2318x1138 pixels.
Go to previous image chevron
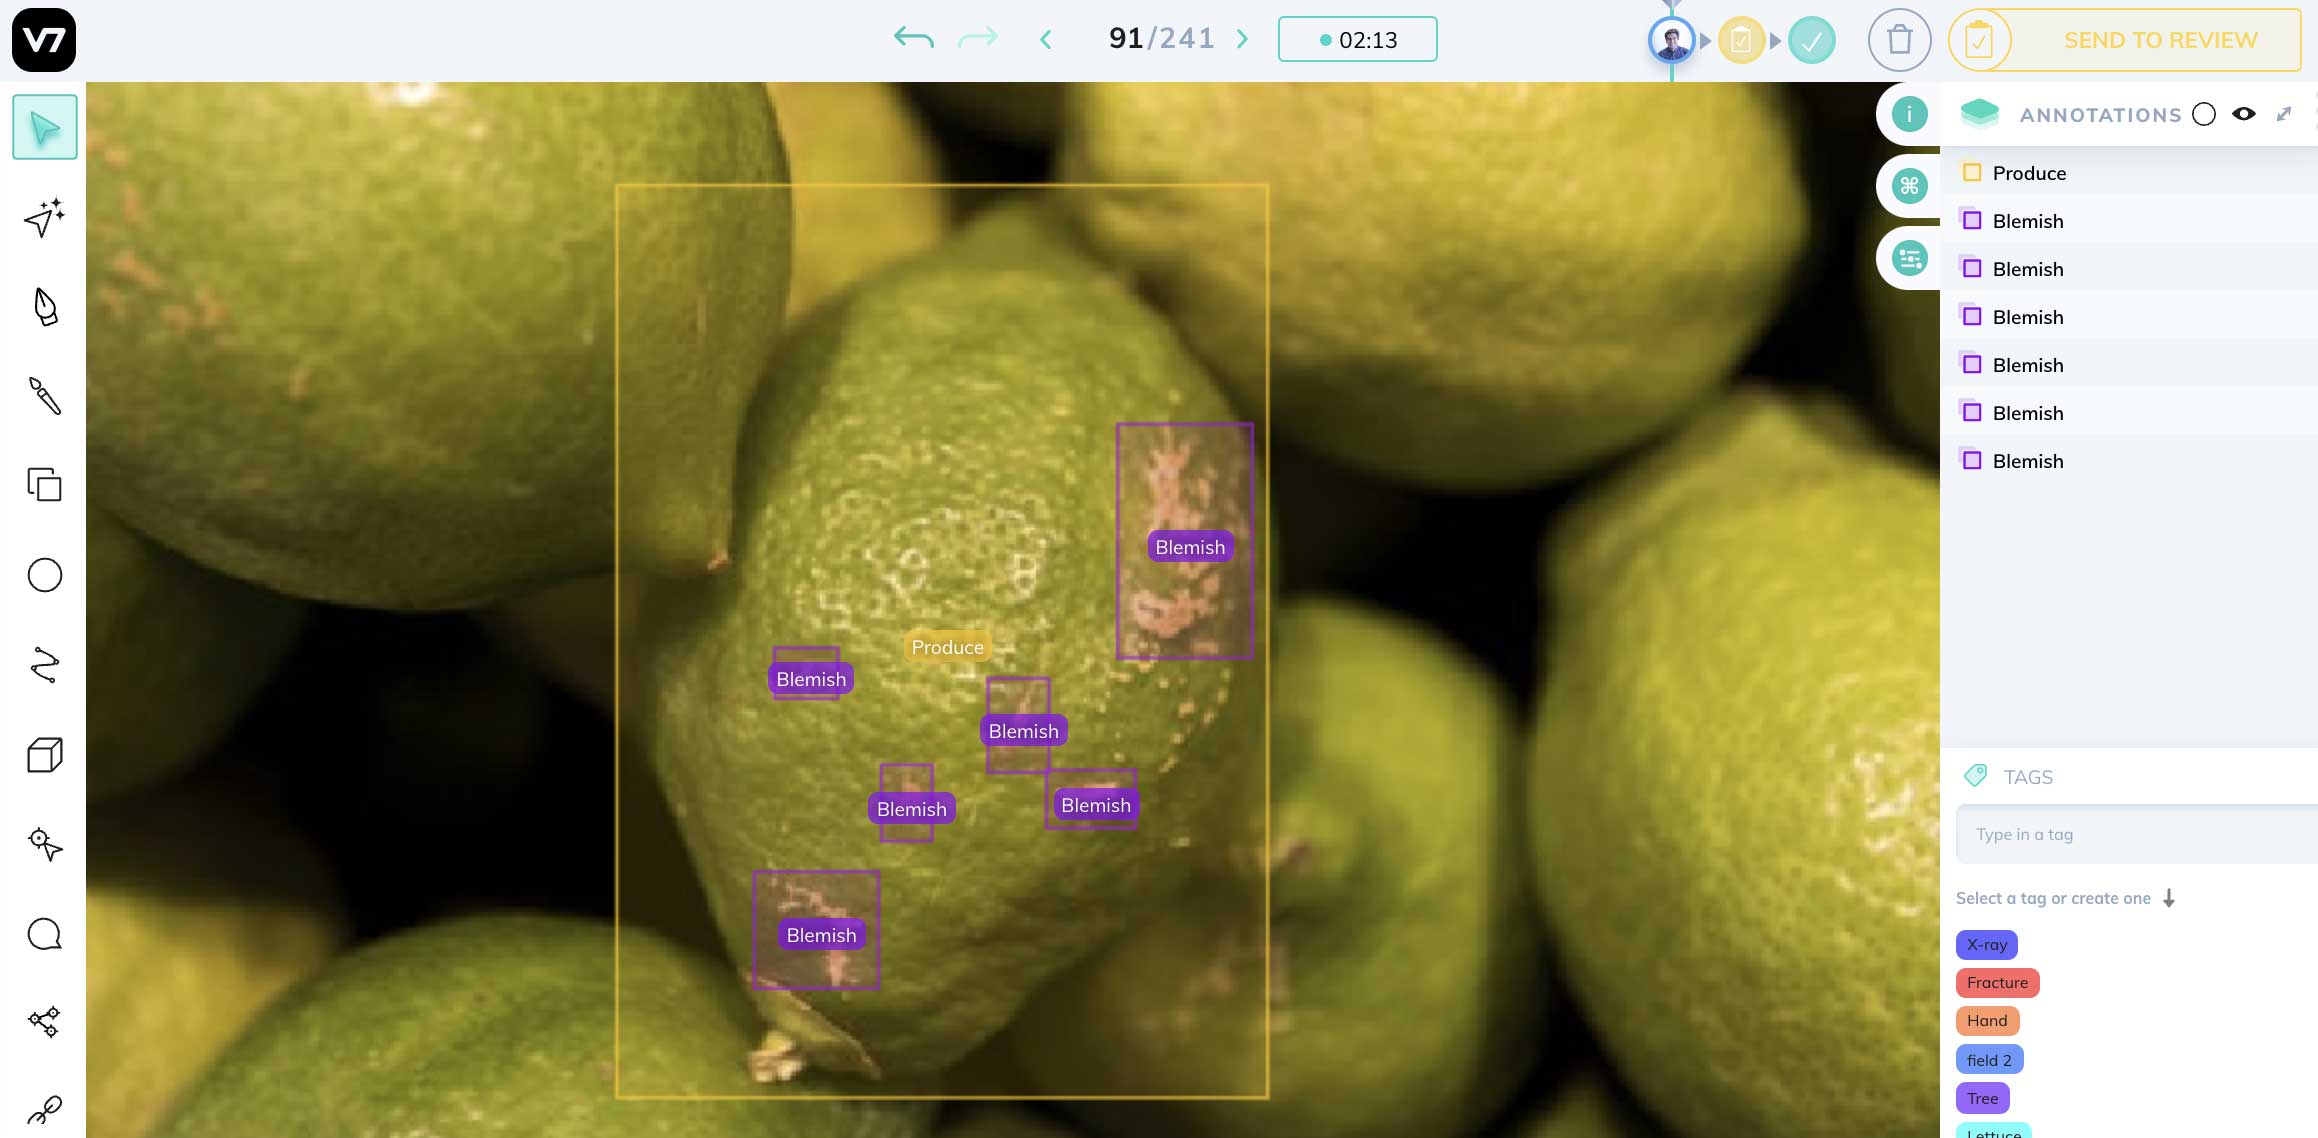pos(1046,39)
